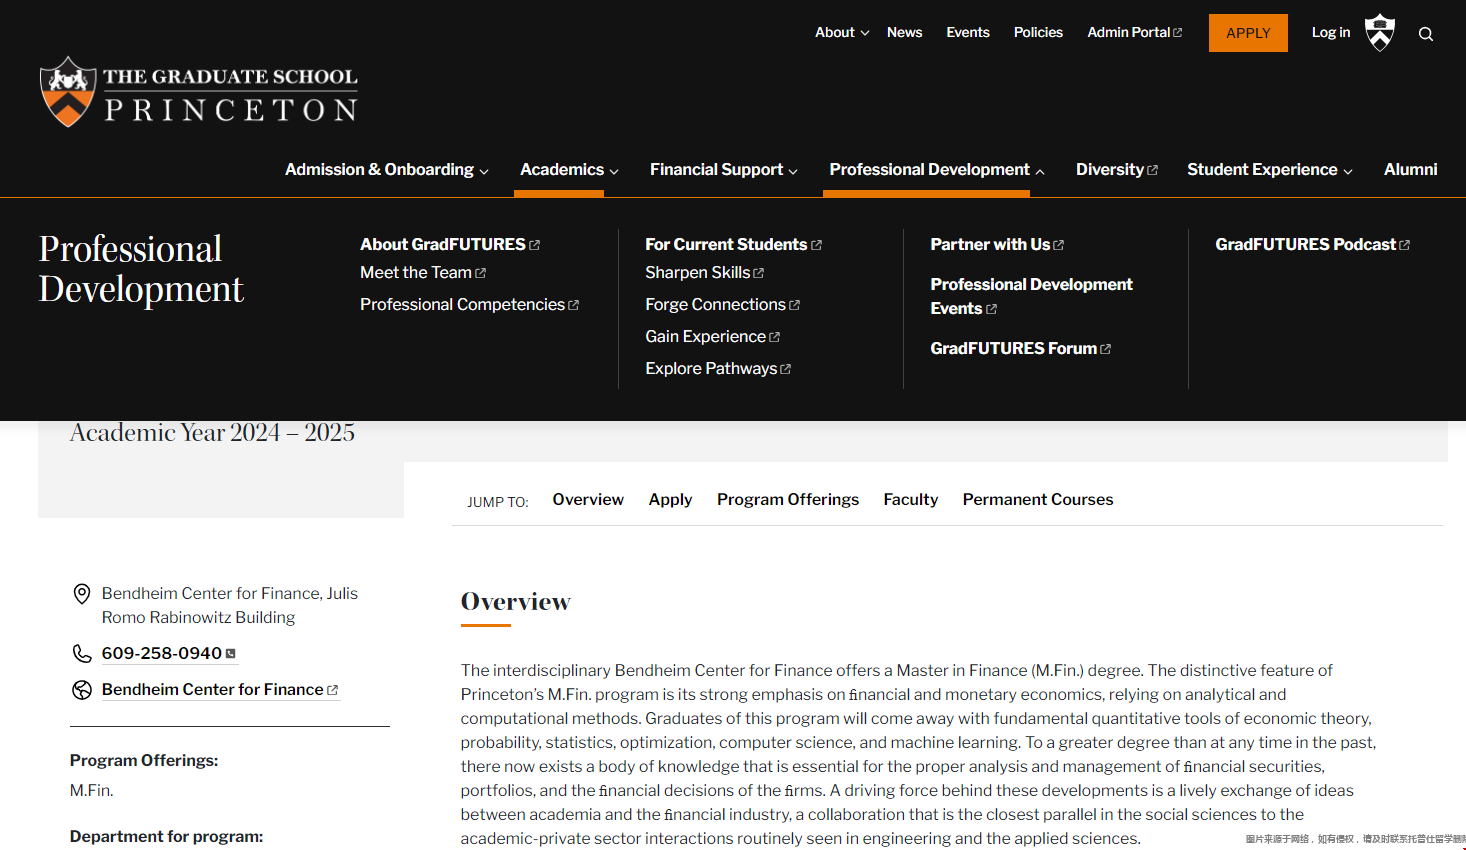This screenshot has width=1466, height=850.
Task: Click the Overview section heading
Action: [516, 602]
